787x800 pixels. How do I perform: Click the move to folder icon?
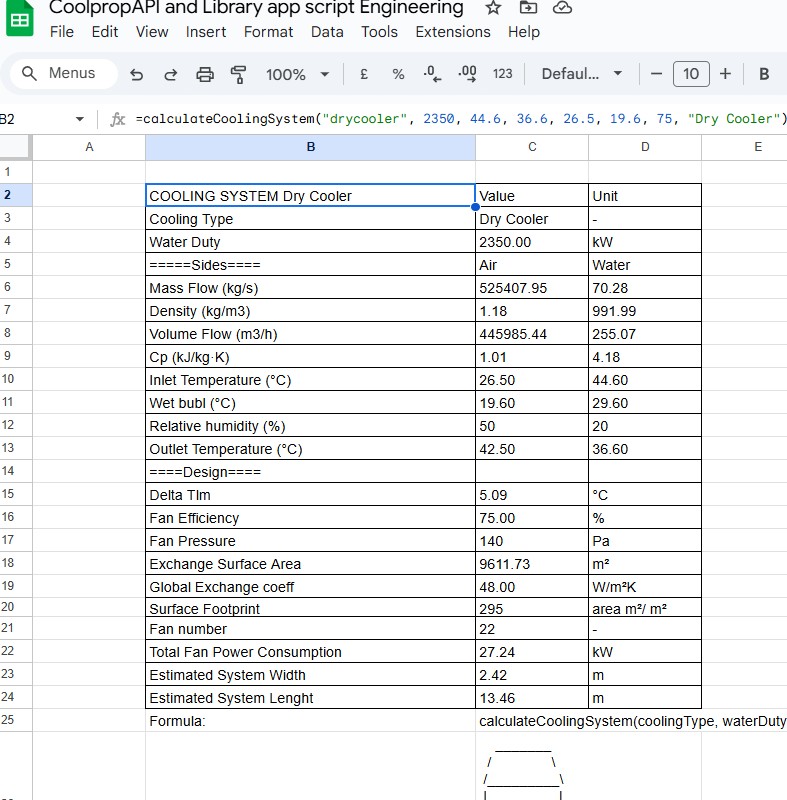(x=528, y=7)
